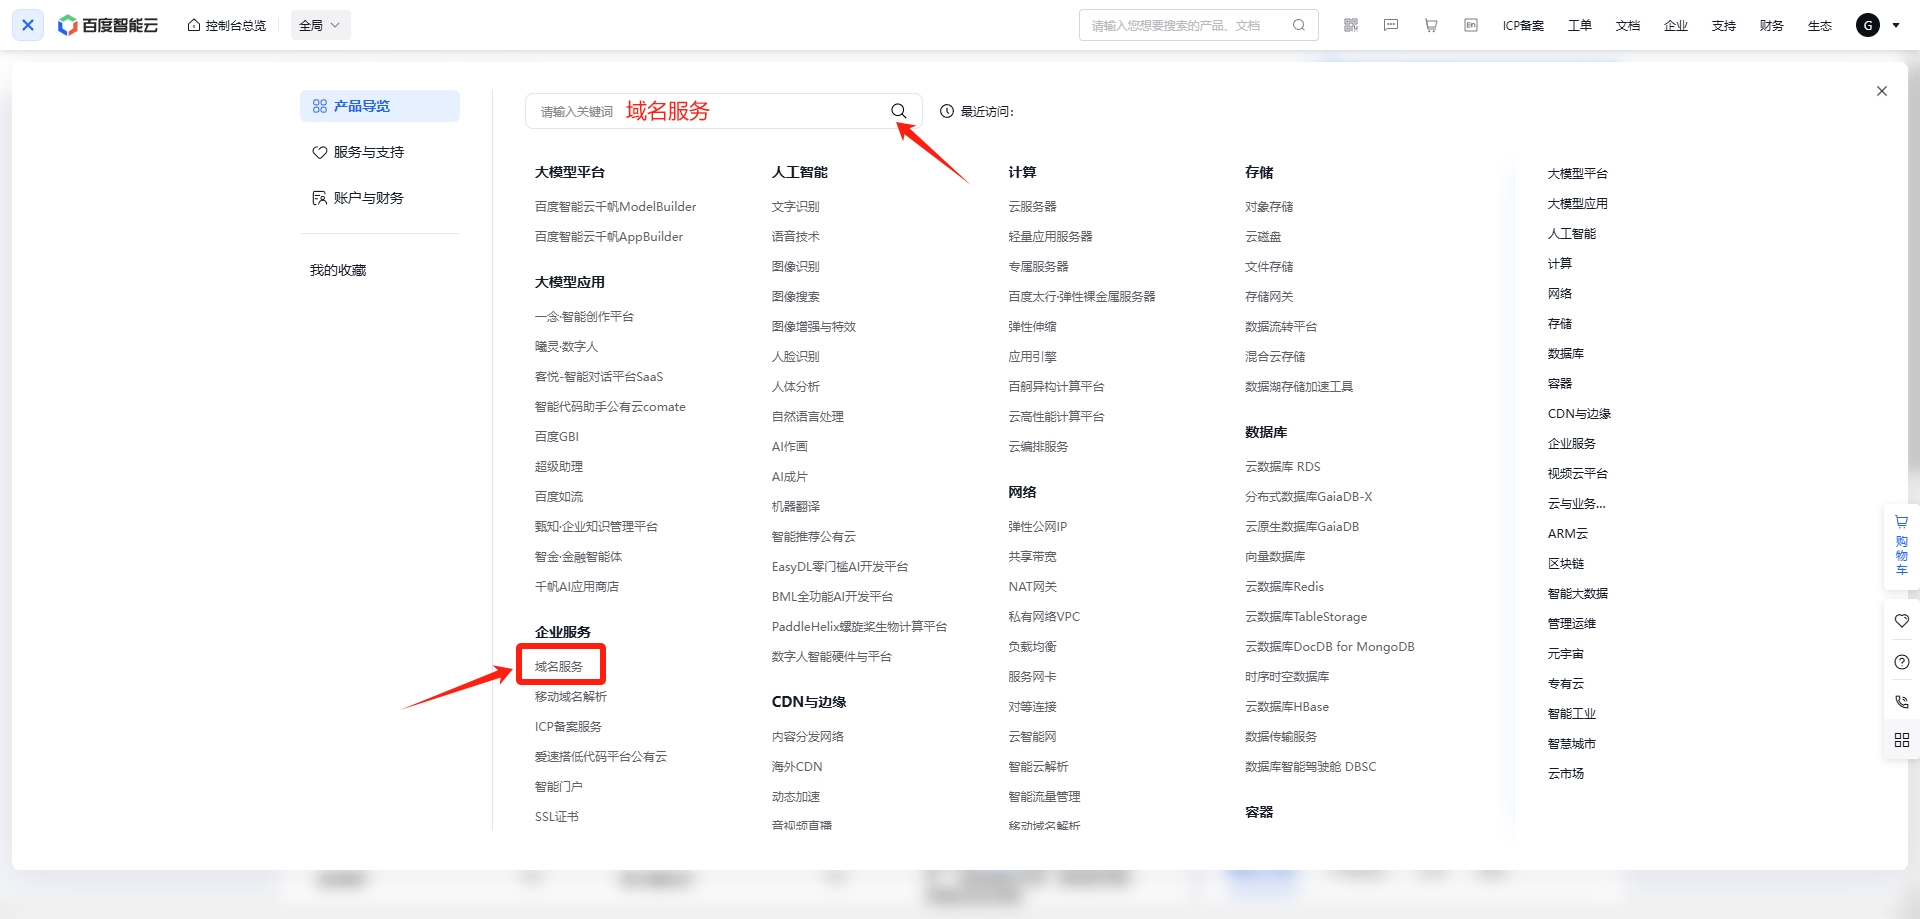Expand the account dropdown arrow beside the avatar

1896,26
